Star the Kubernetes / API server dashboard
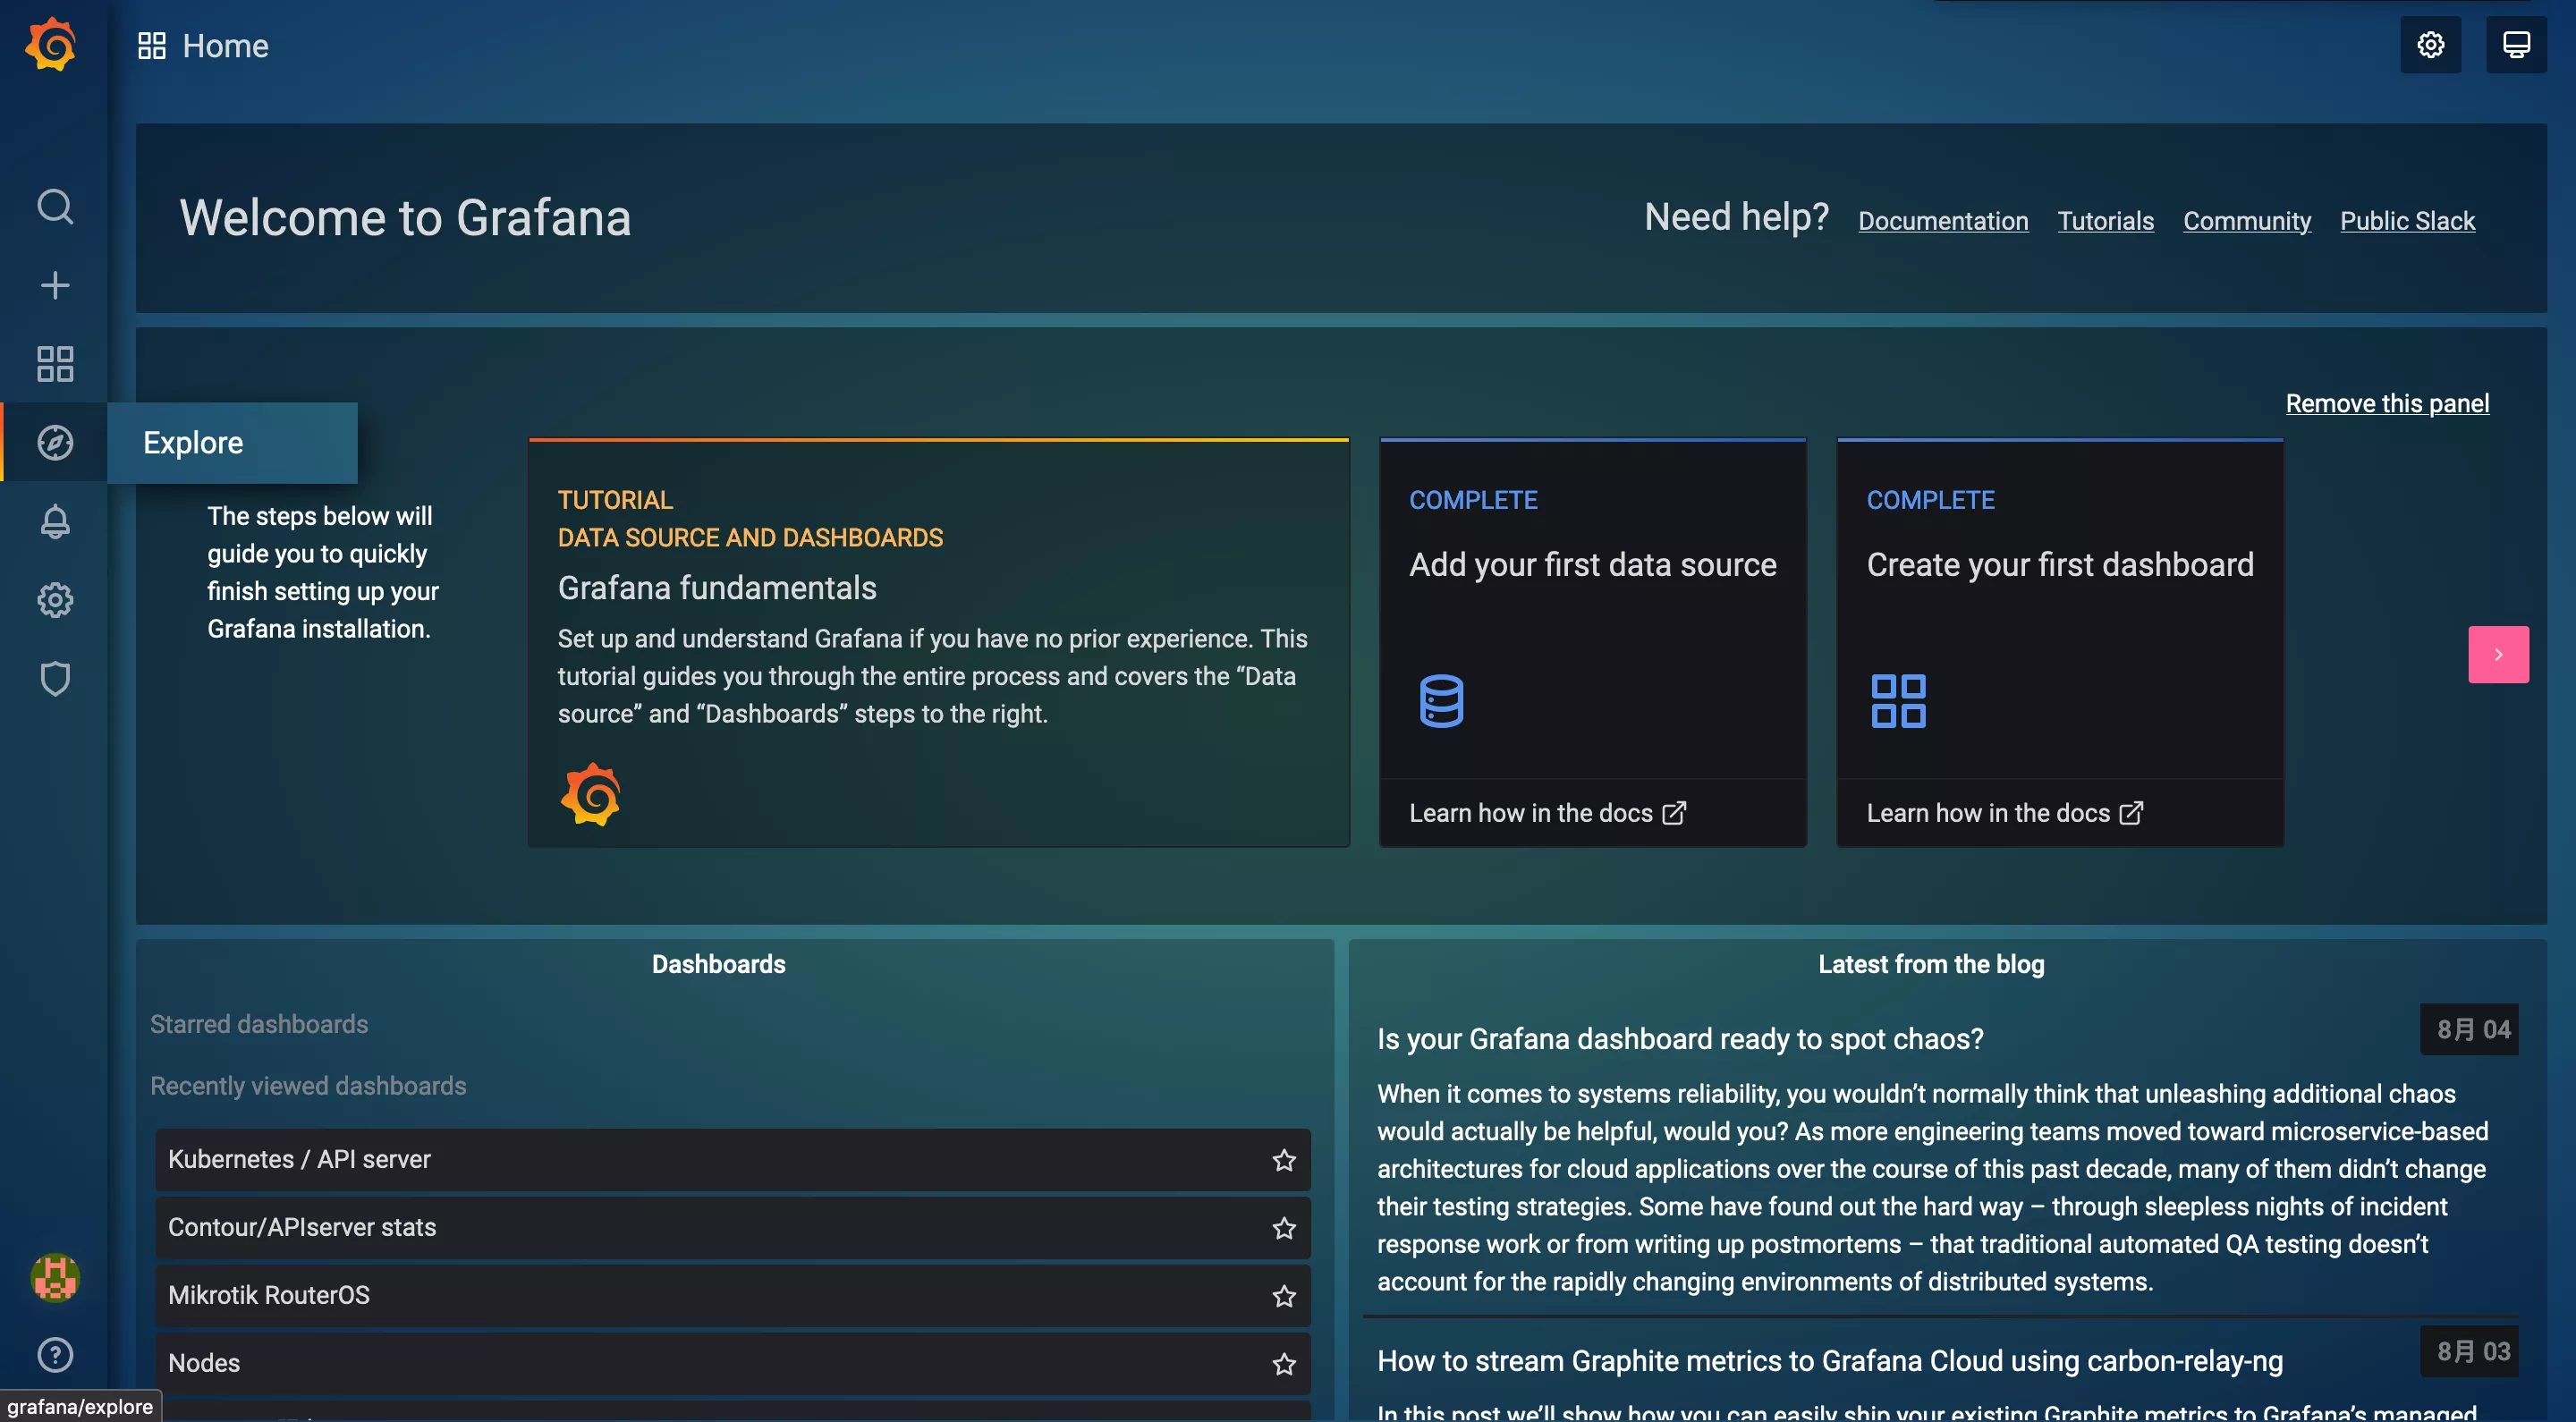This screenshot has height=1422, width=2576. click(1284, 1160)
